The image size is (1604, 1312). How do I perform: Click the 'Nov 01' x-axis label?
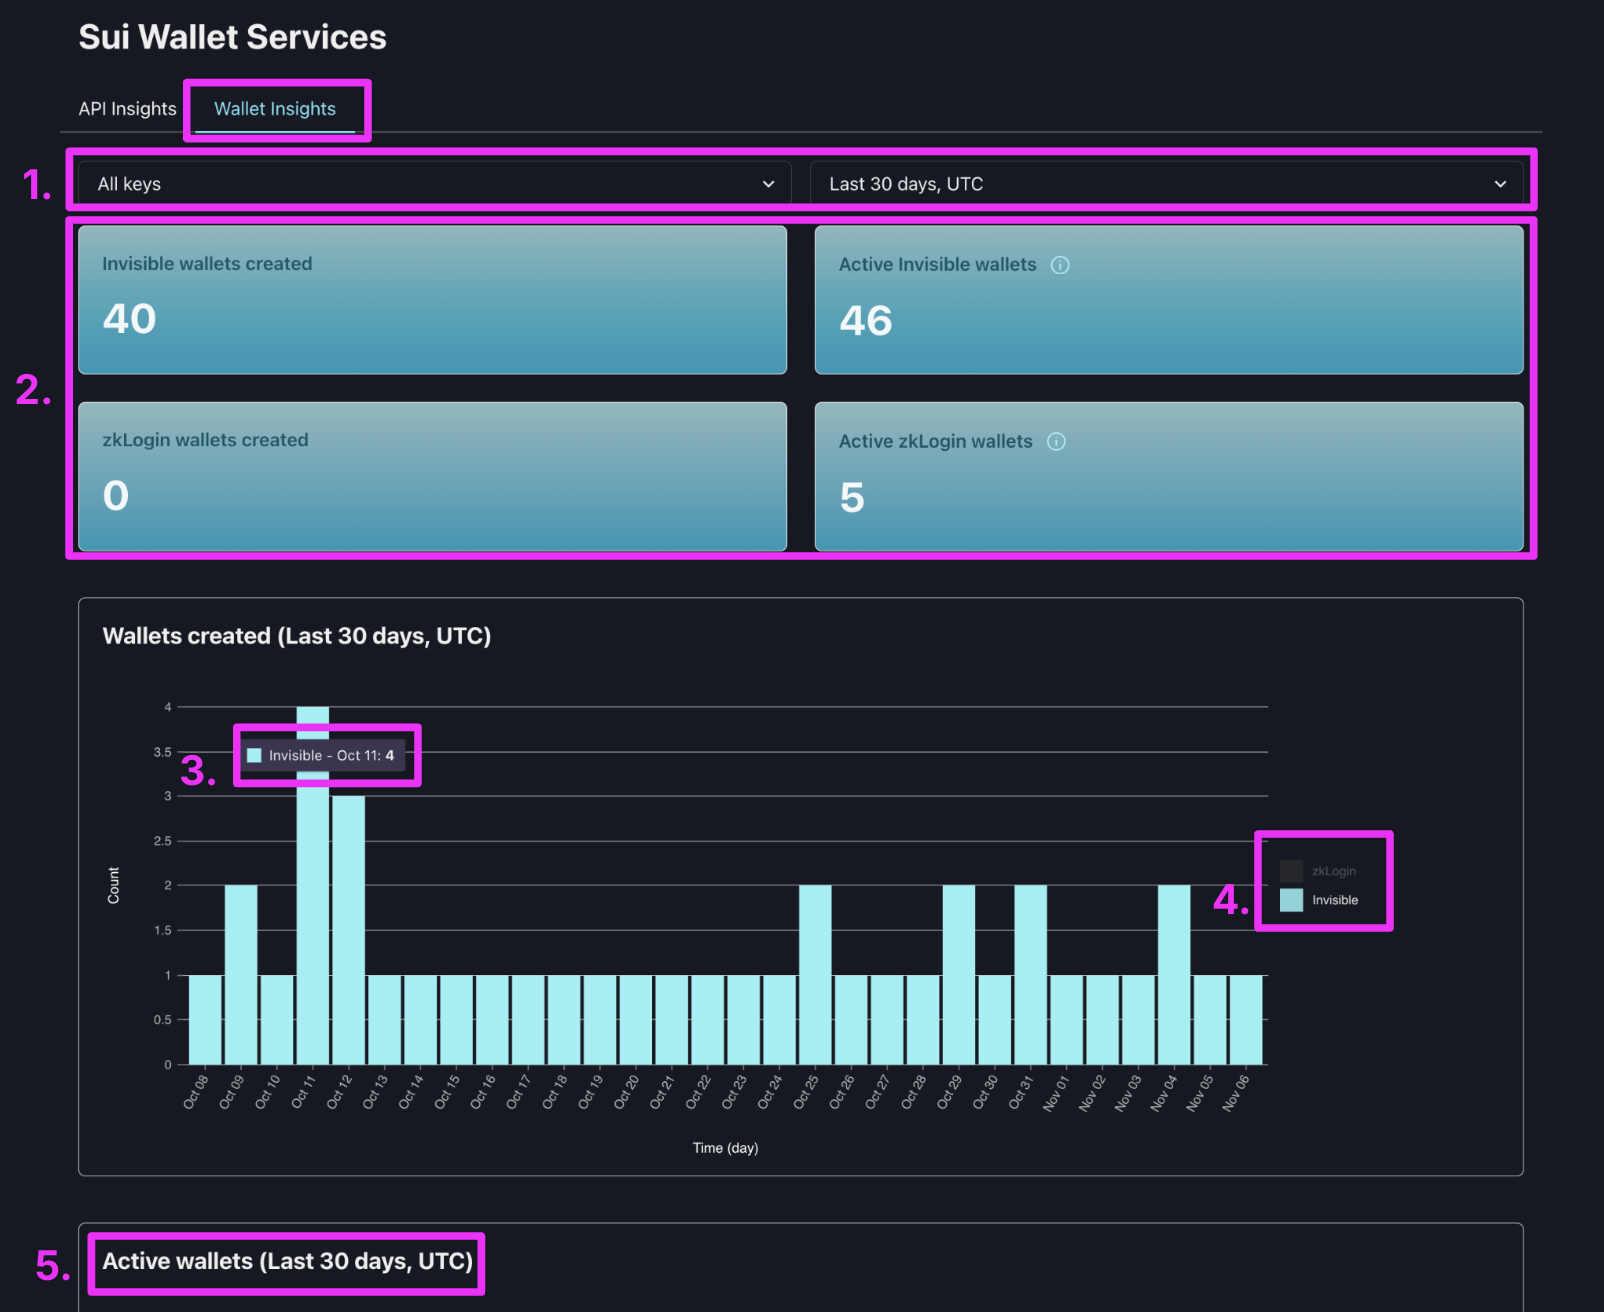point(1056,1093)
